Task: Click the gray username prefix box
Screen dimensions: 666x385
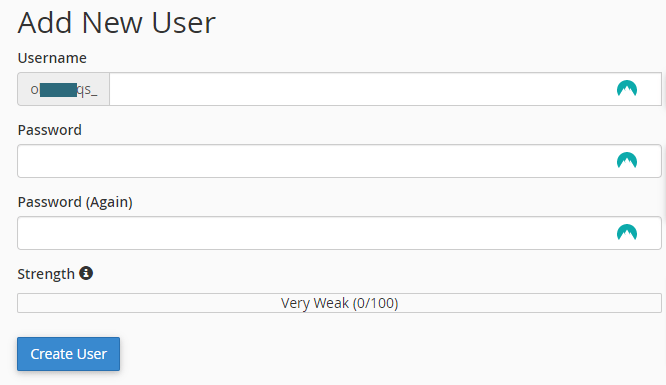Action: pyautogui.click(x=63, y=89)
